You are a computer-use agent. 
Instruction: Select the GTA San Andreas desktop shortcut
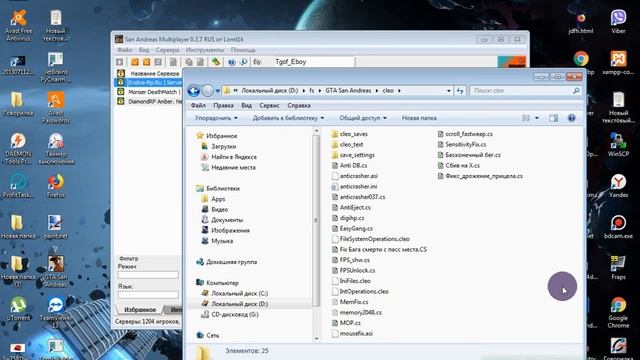[x=56, y=271]
